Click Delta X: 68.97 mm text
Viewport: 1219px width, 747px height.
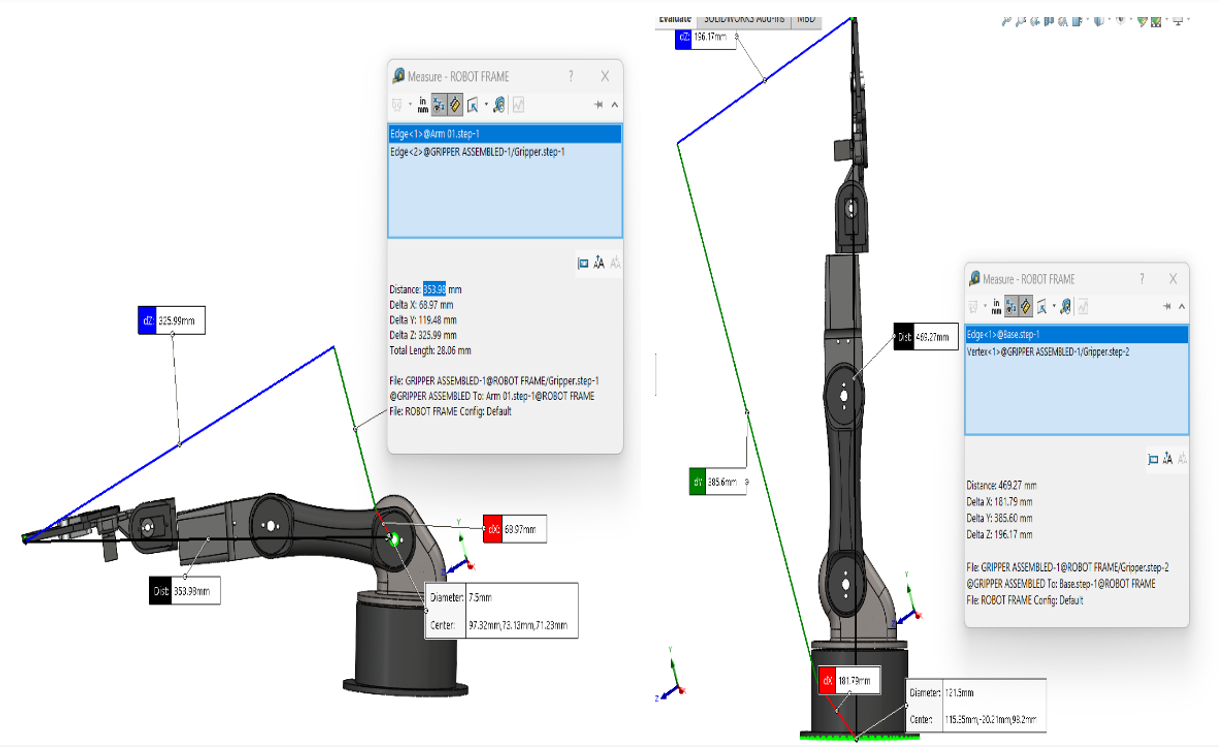421,305
